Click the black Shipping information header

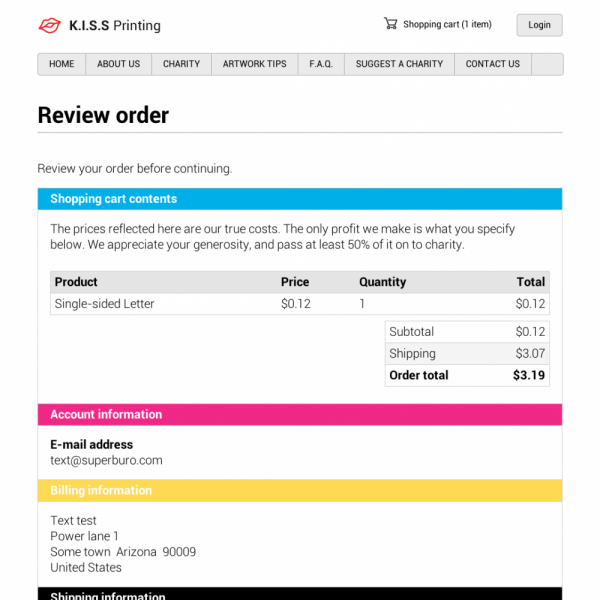(300, 595)
